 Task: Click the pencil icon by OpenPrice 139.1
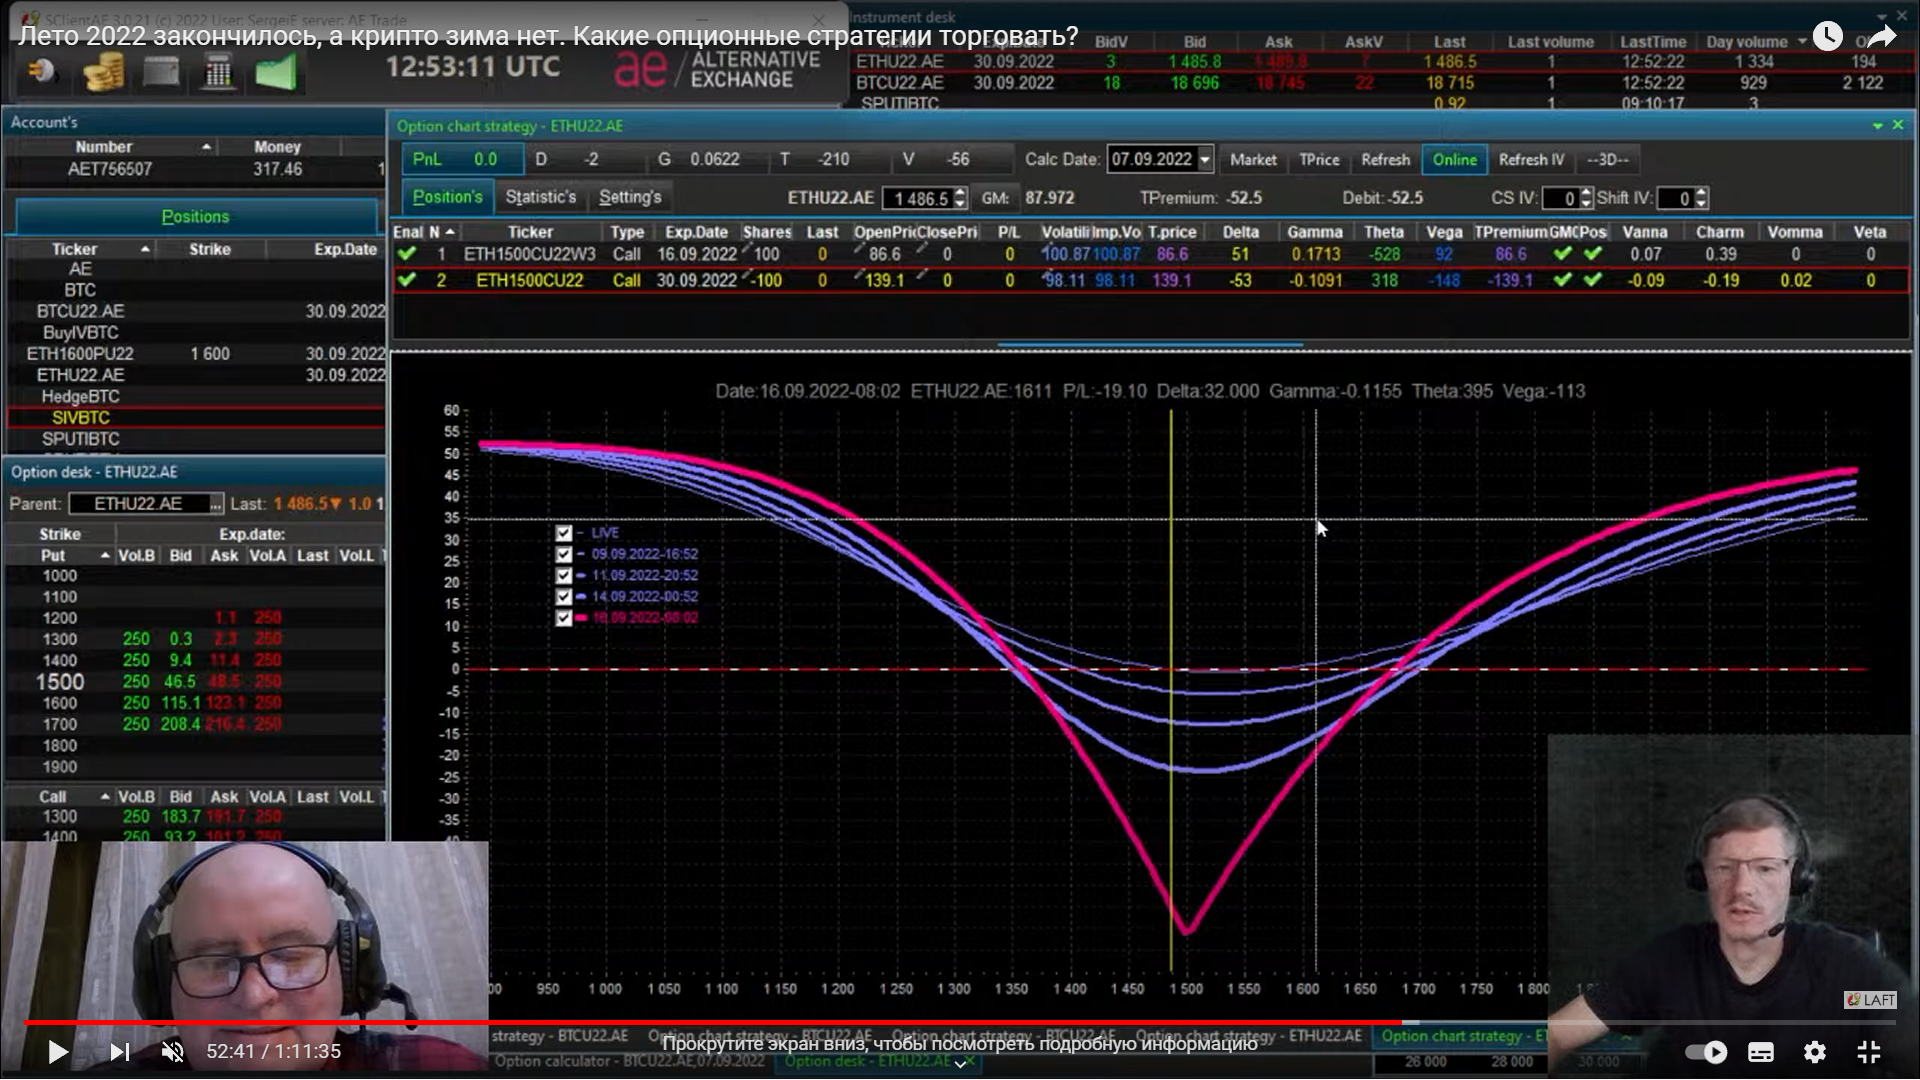click(x=859, y=273)
